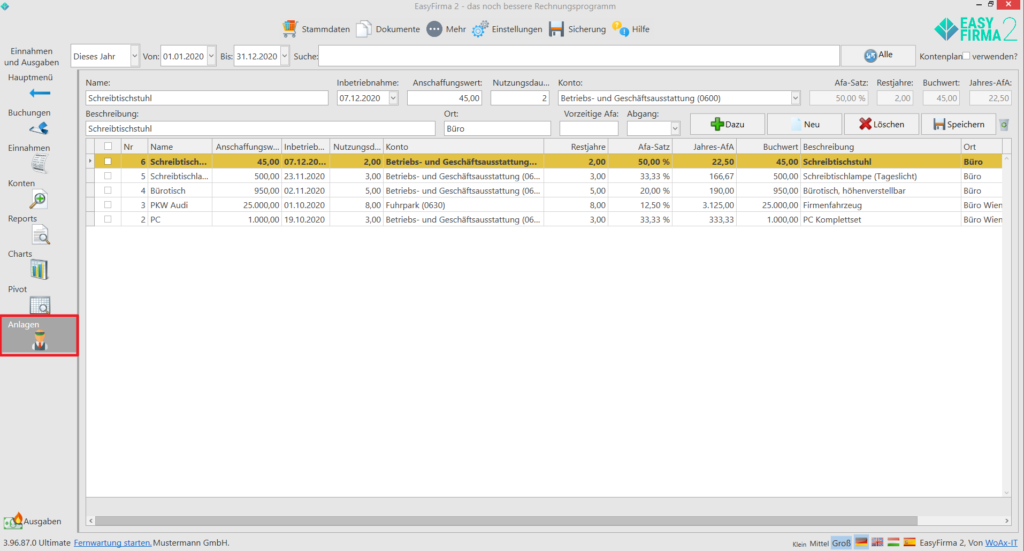This screenshot has height=551, width=1024.
Task: Click Fernwartung starten link
Action: 112,543
